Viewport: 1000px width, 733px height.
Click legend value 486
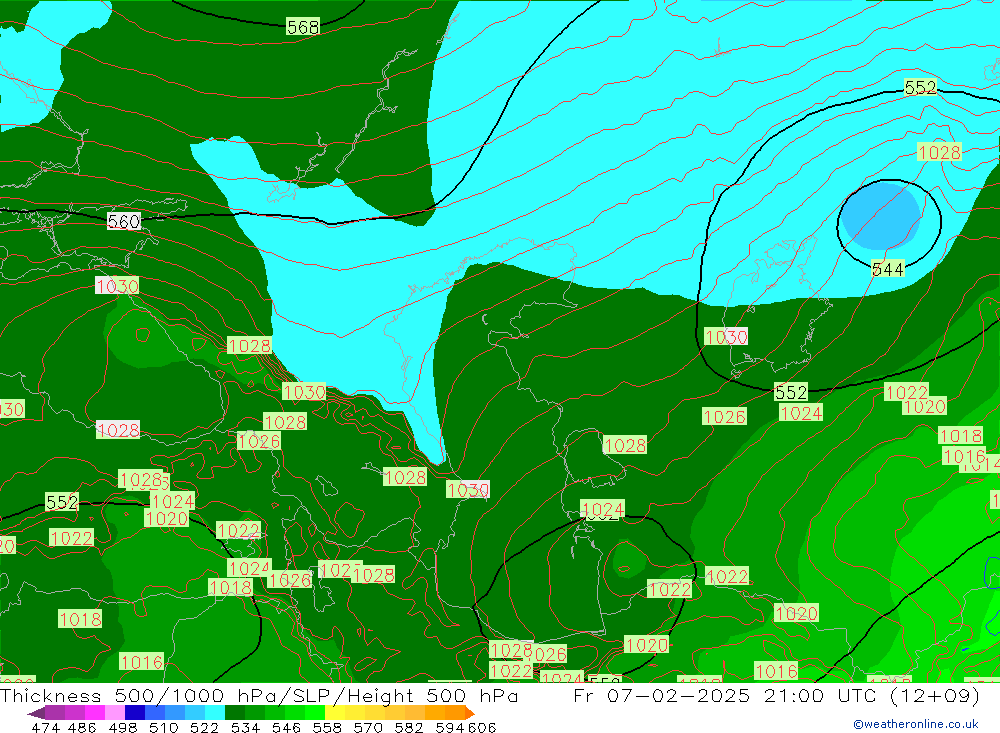click(x=82, y=727)
